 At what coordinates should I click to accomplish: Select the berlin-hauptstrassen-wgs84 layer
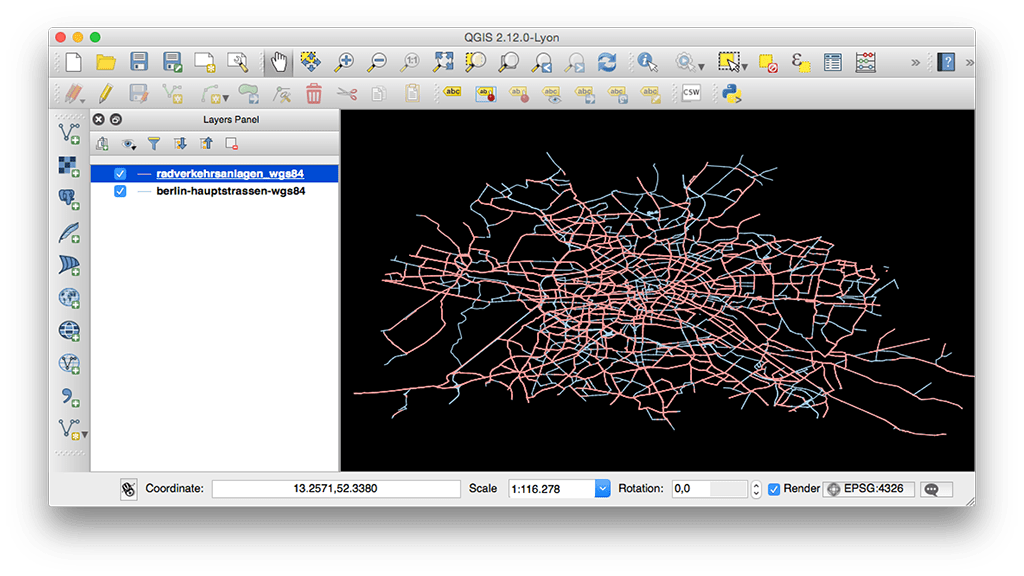(230, 190)
